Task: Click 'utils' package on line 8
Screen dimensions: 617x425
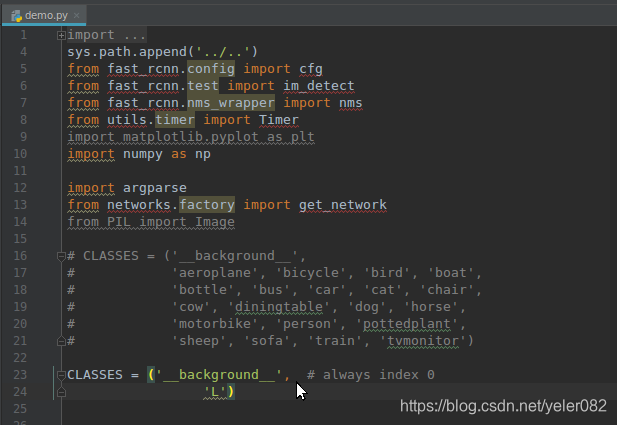Action: click(127, 120)
